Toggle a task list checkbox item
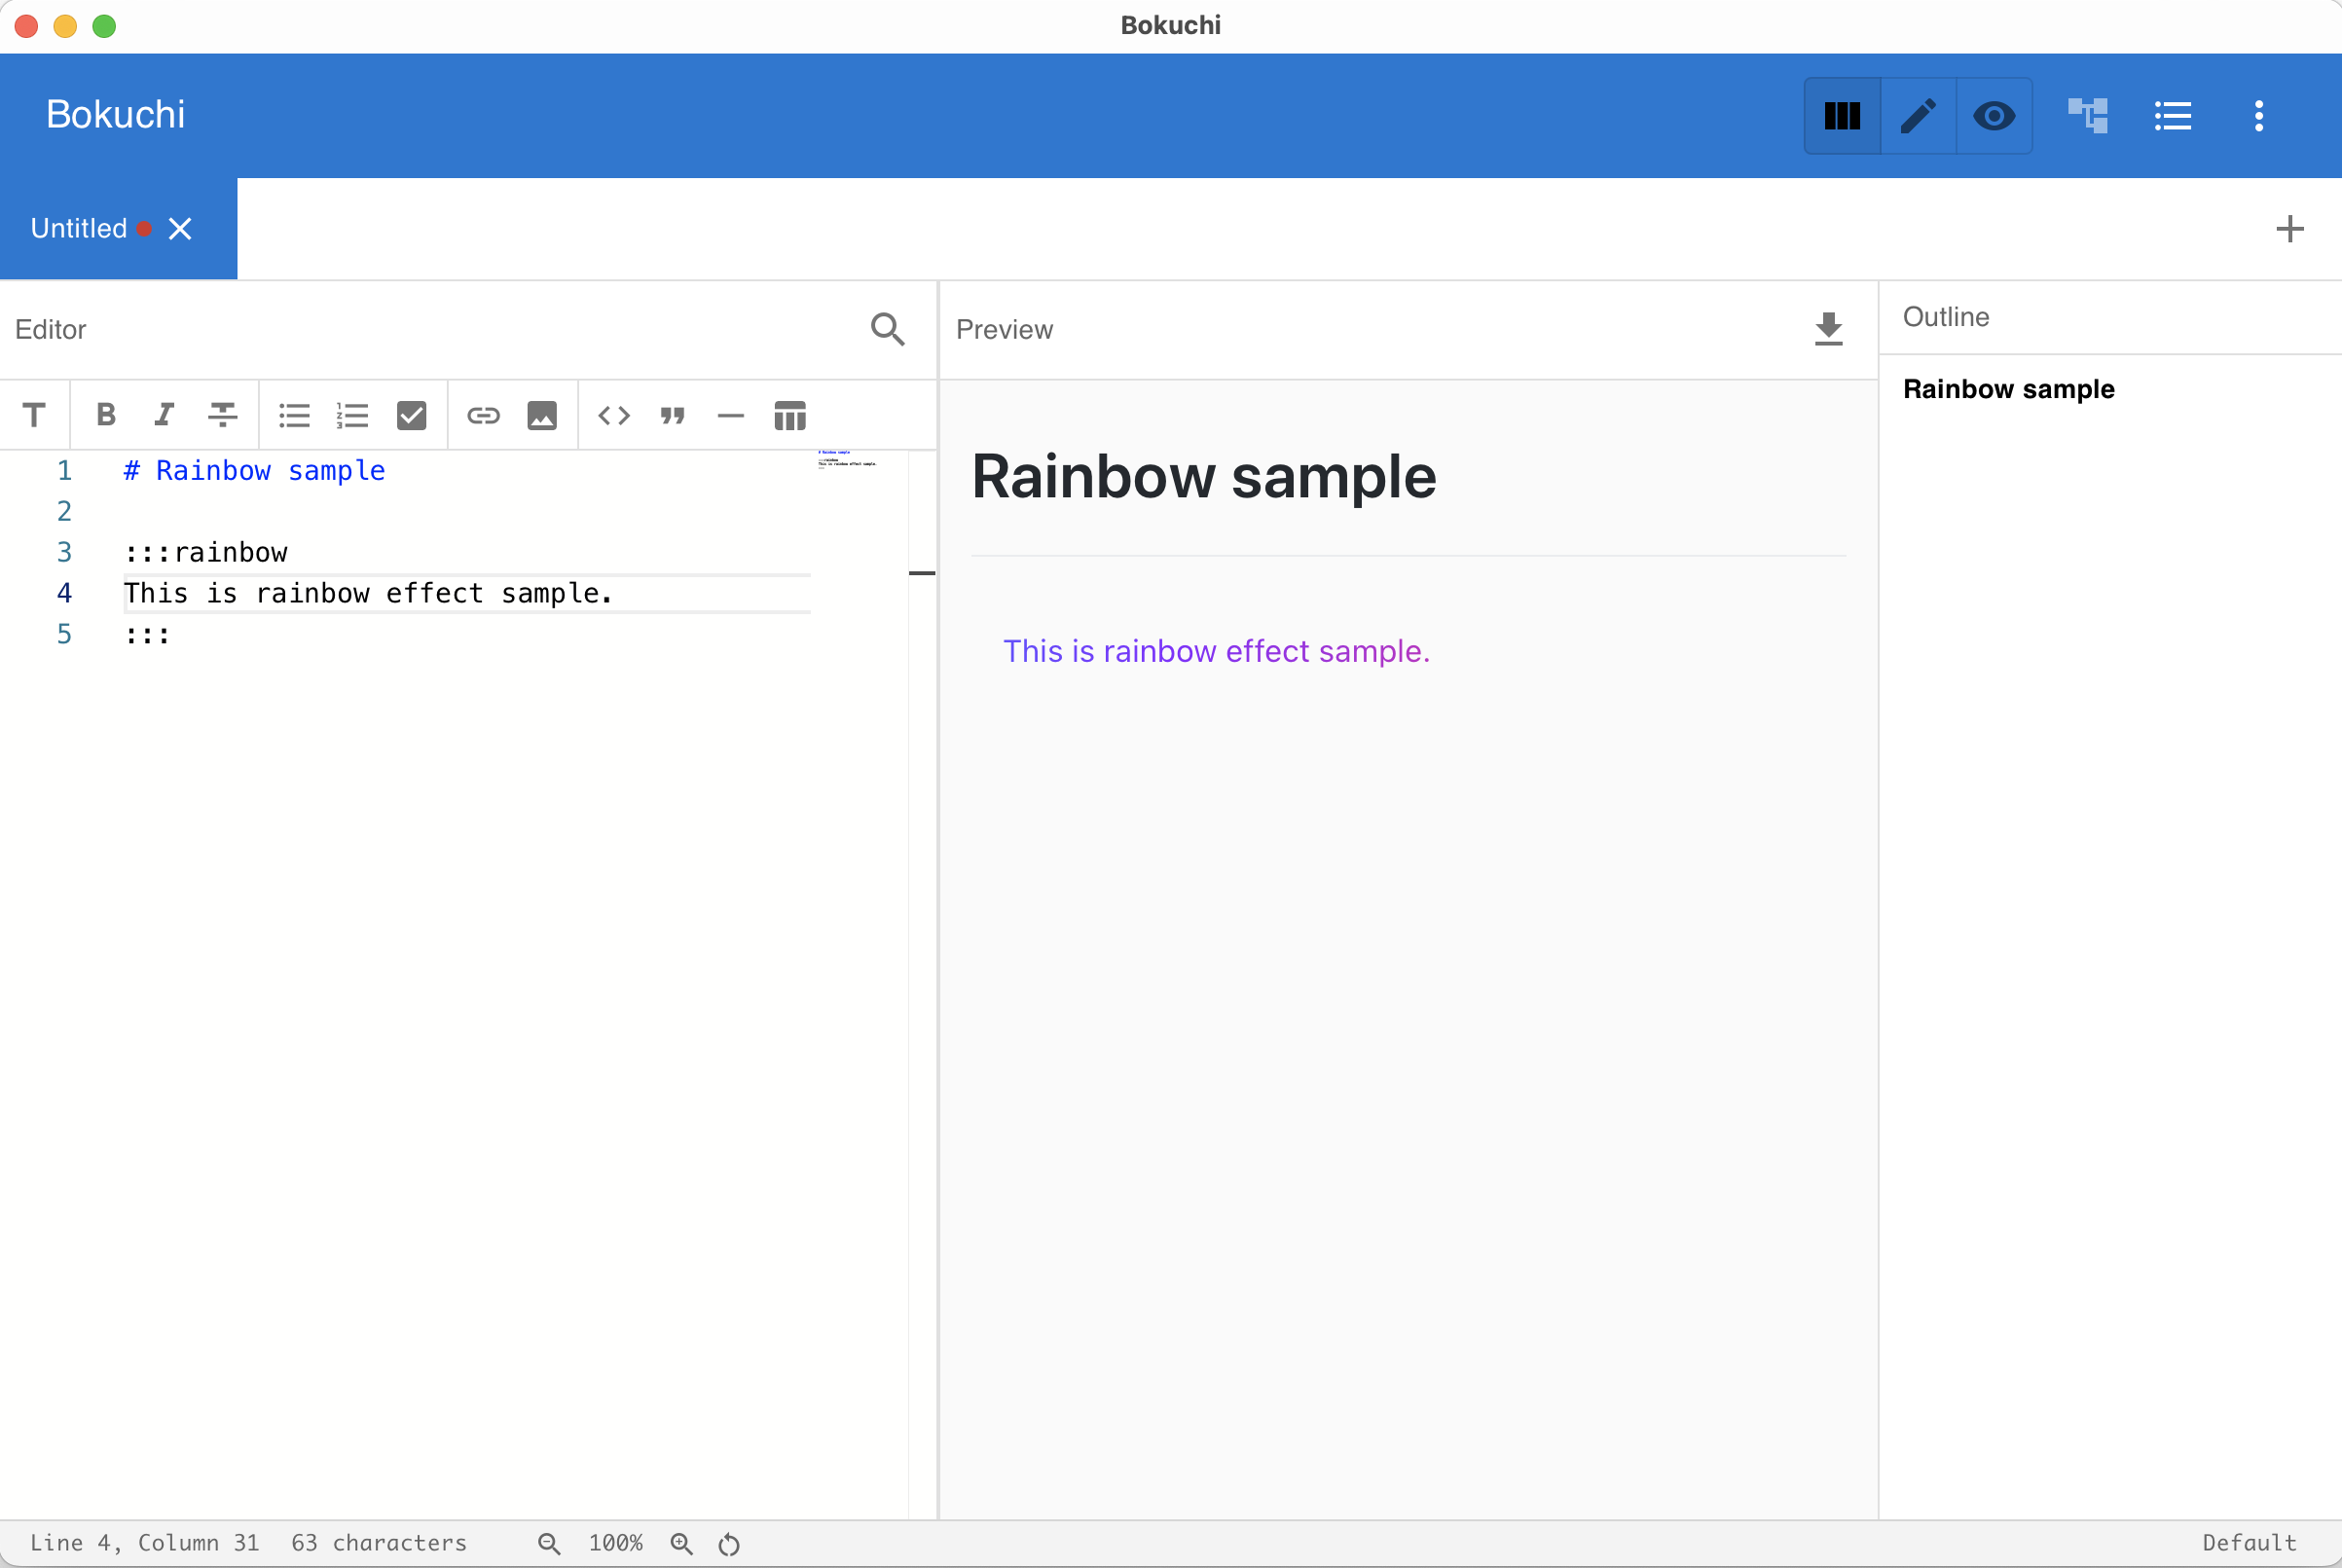2342x1568 pixels. 411,415
